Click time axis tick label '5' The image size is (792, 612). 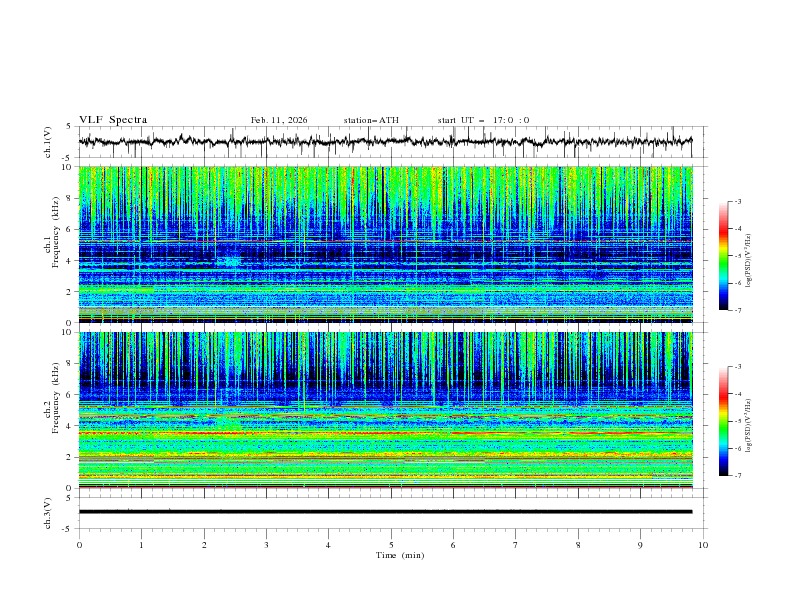point(391,545)
